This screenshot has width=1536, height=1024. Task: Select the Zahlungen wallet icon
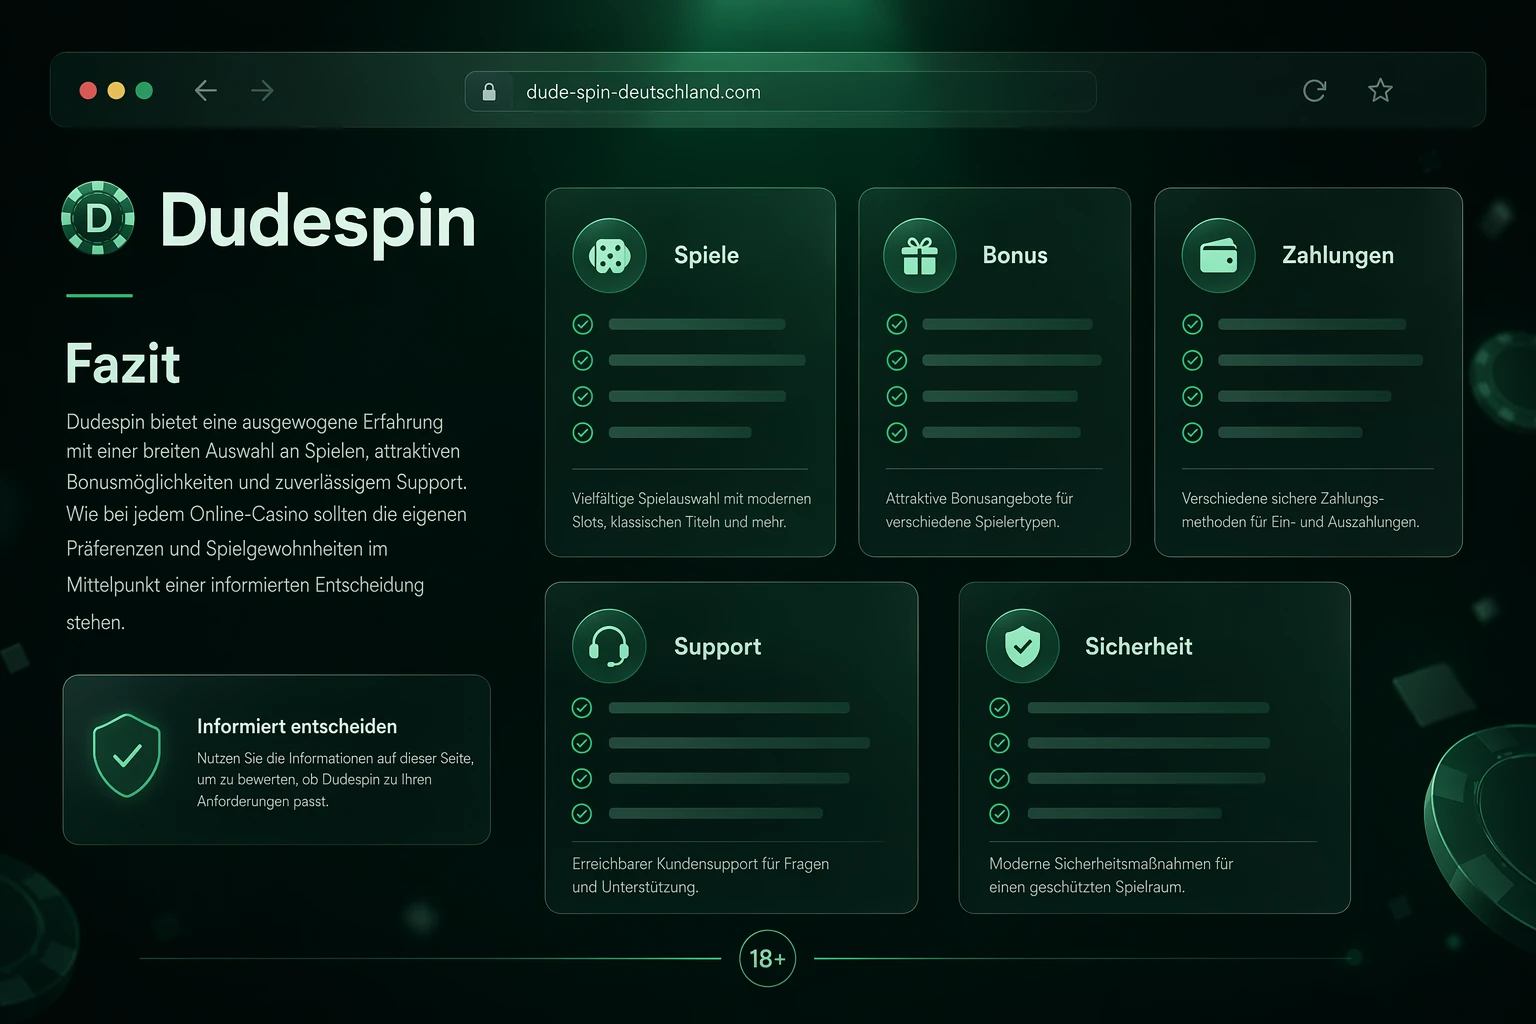click(1218, 256)
